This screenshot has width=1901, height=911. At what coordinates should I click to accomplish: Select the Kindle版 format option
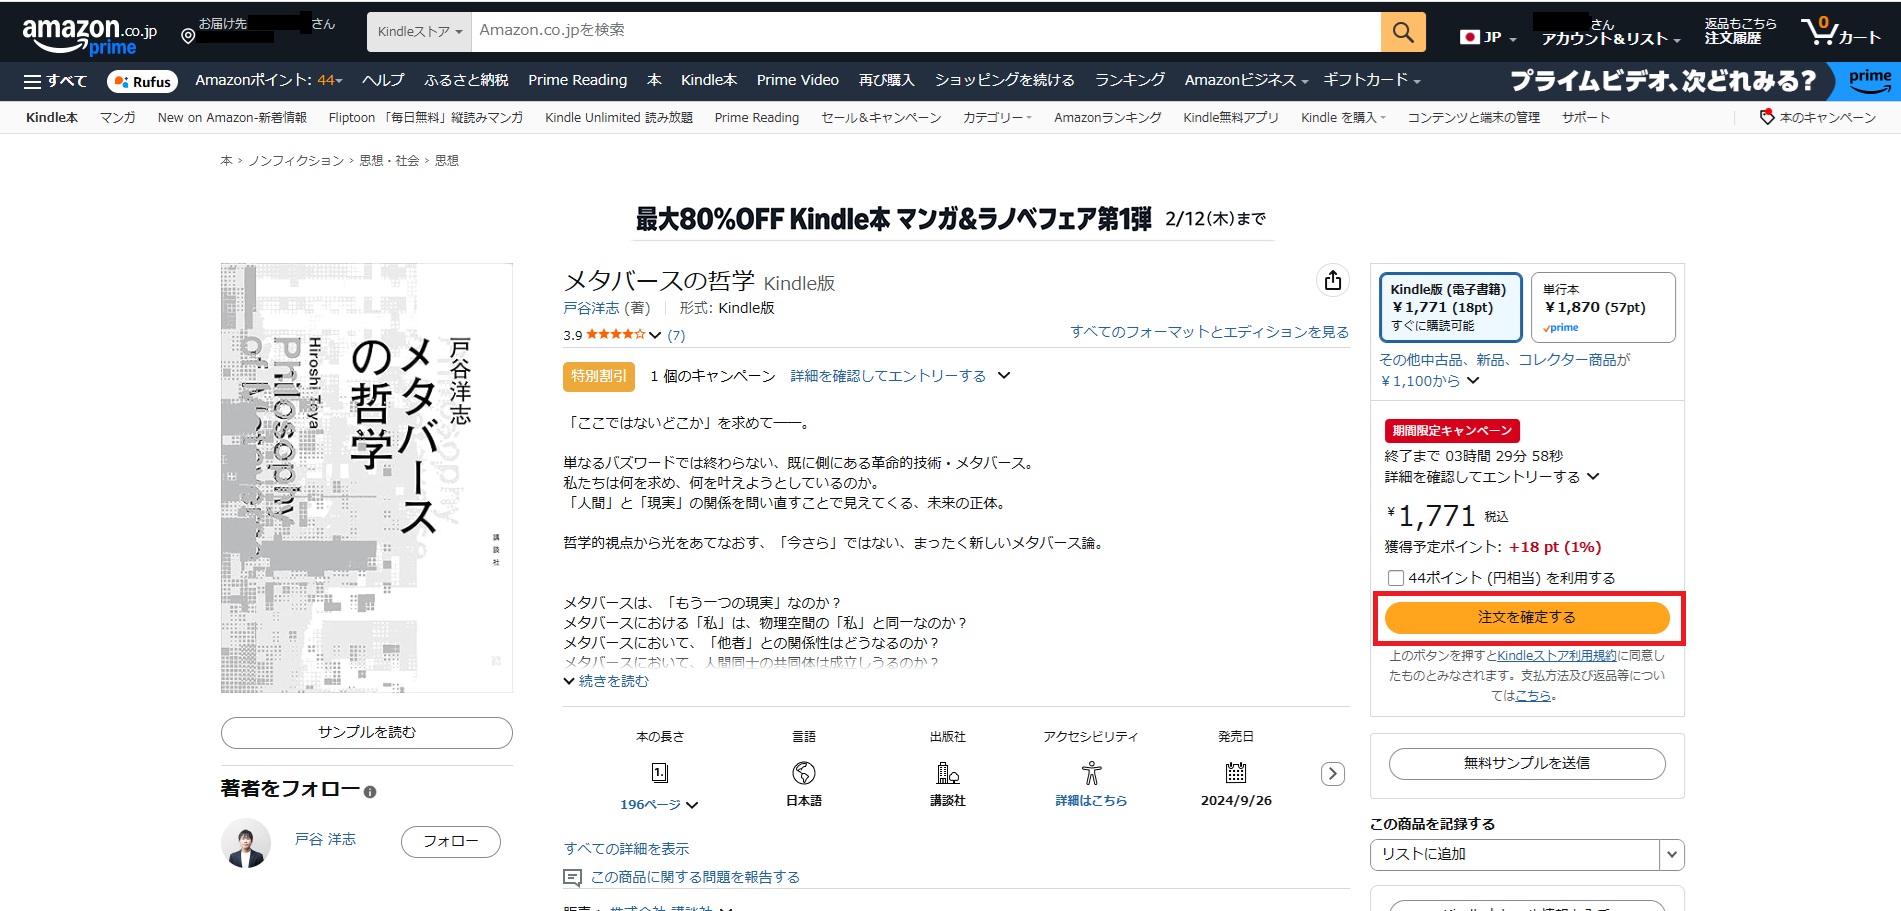tap(1450, 307)
